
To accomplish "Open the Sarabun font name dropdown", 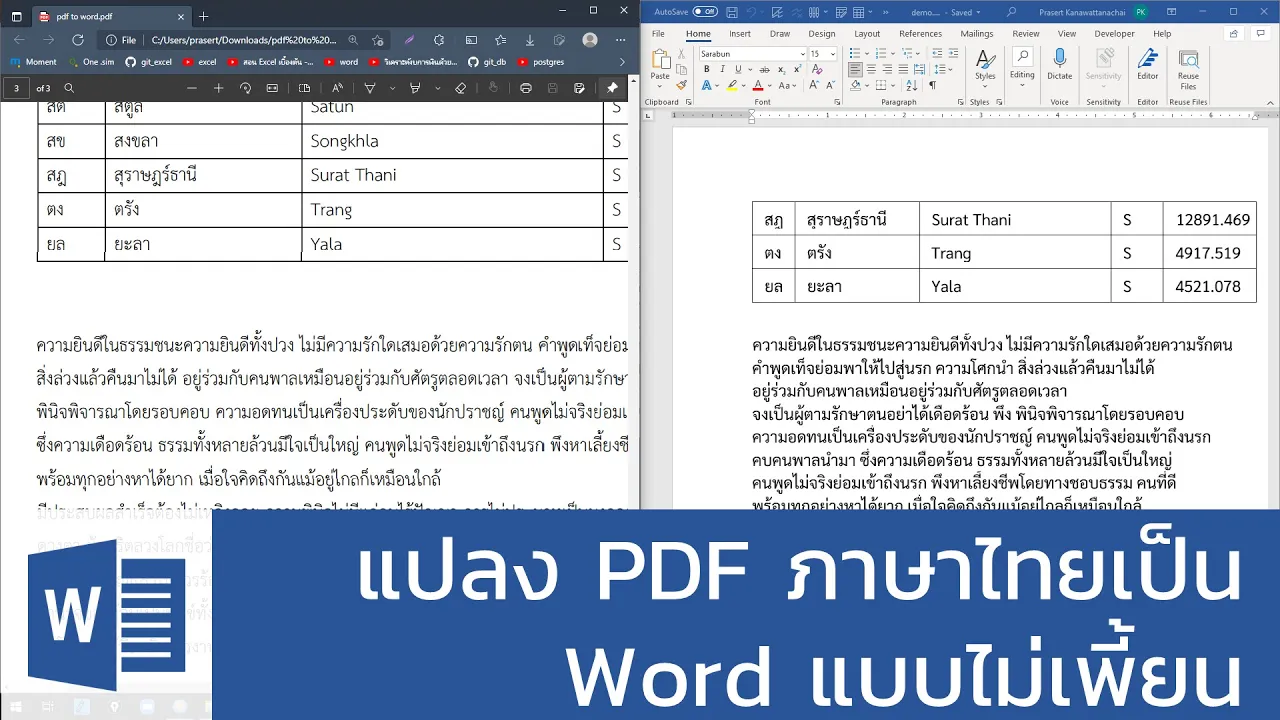I will 802,54.
